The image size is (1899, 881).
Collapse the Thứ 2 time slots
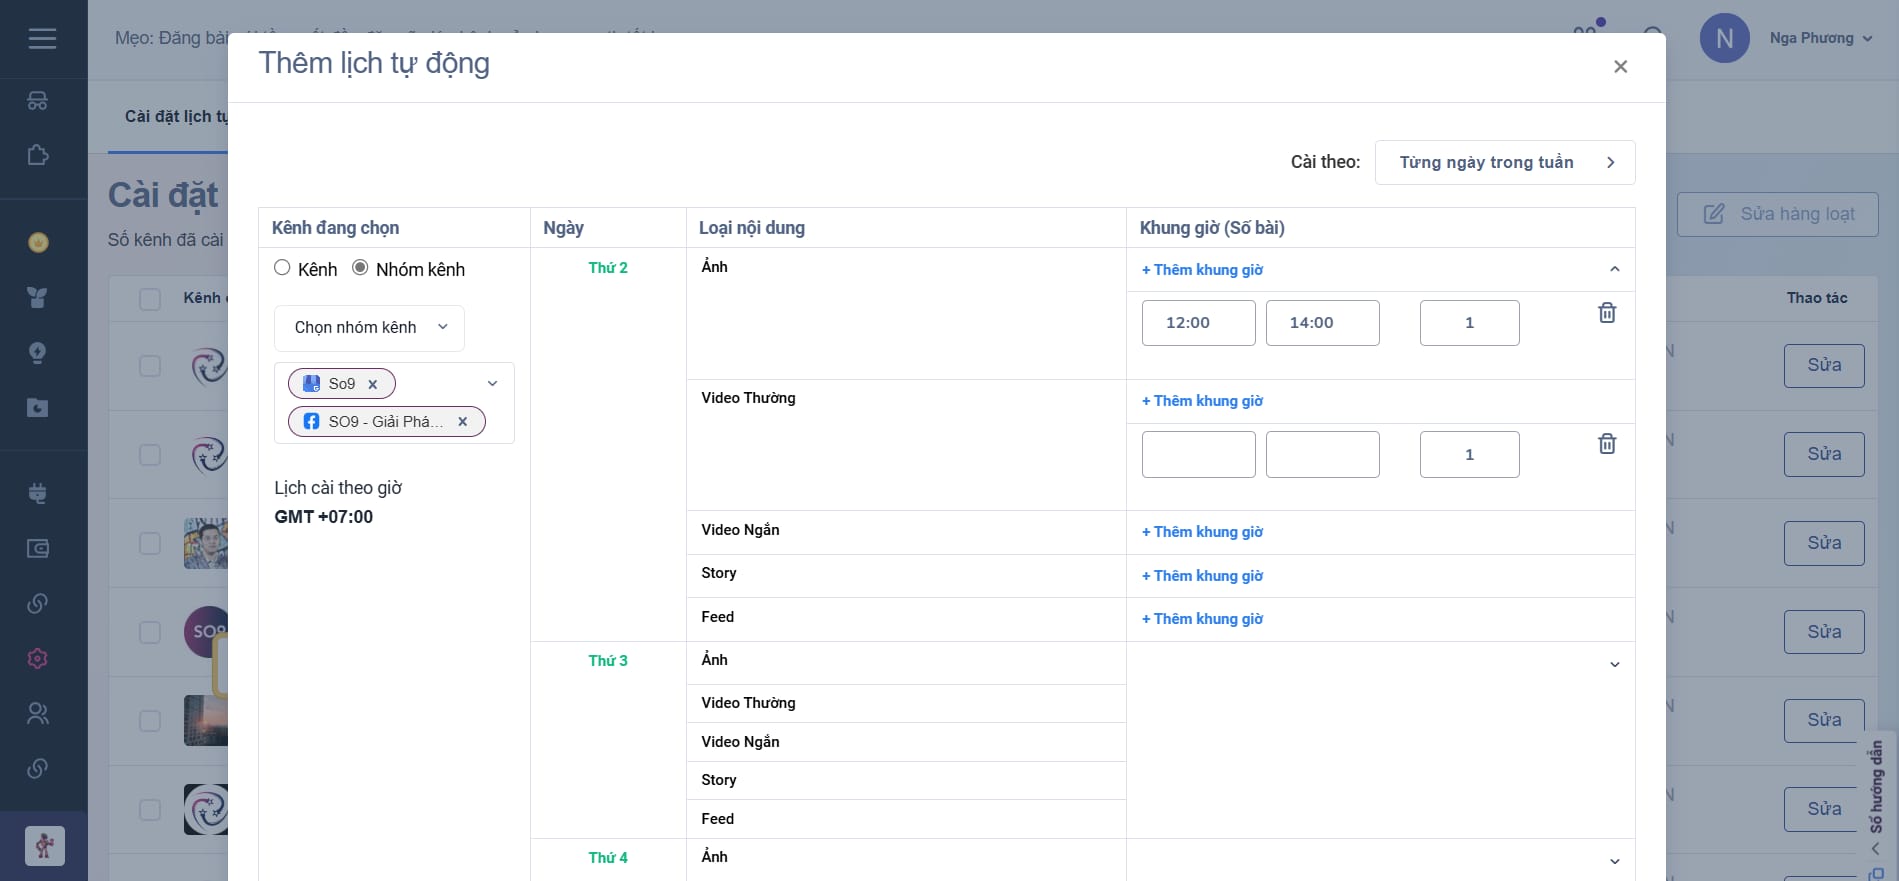tap(1614, 269)
